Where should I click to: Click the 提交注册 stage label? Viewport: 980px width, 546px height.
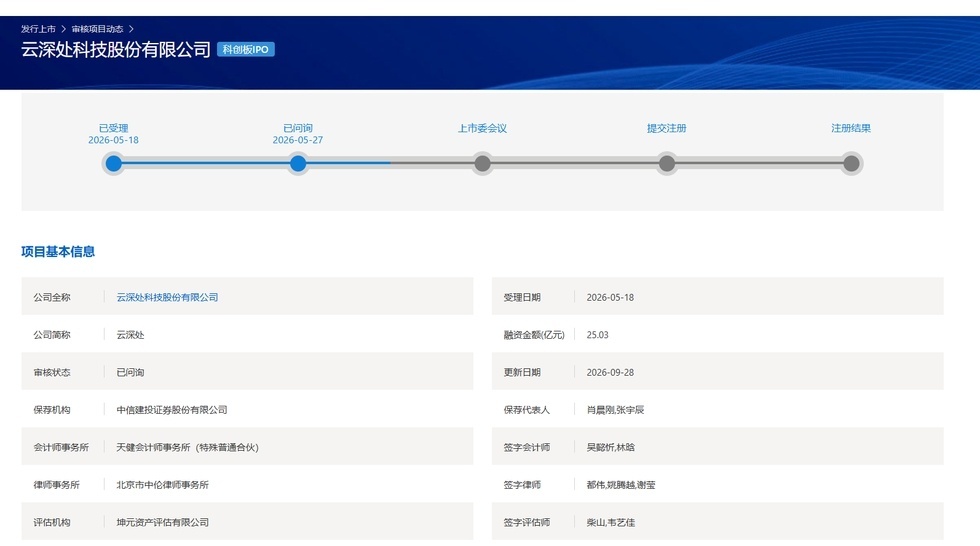tap(667, 128)
